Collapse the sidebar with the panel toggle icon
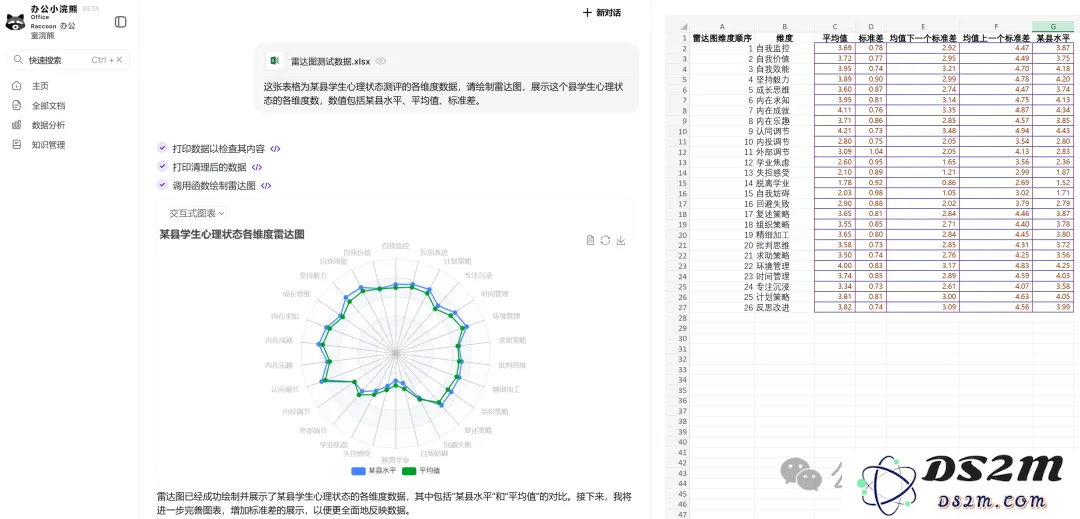The image size is (1080, 519). 121,22
